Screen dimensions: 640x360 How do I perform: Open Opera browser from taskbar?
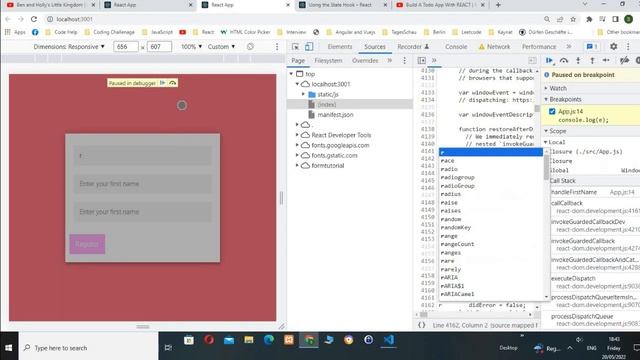pyautogui.click(x=209, y=340)
